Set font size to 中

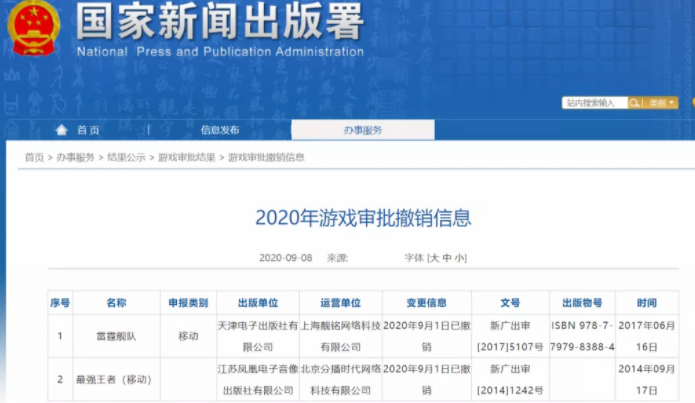(x=447, y=258)
